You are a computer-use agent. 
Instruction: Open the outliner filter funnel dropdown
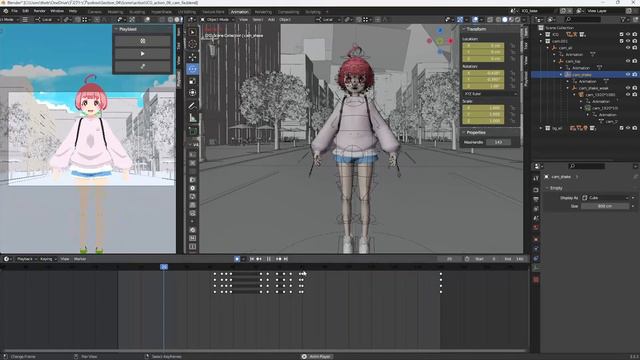pyautogui.click(x=624, y=19)
